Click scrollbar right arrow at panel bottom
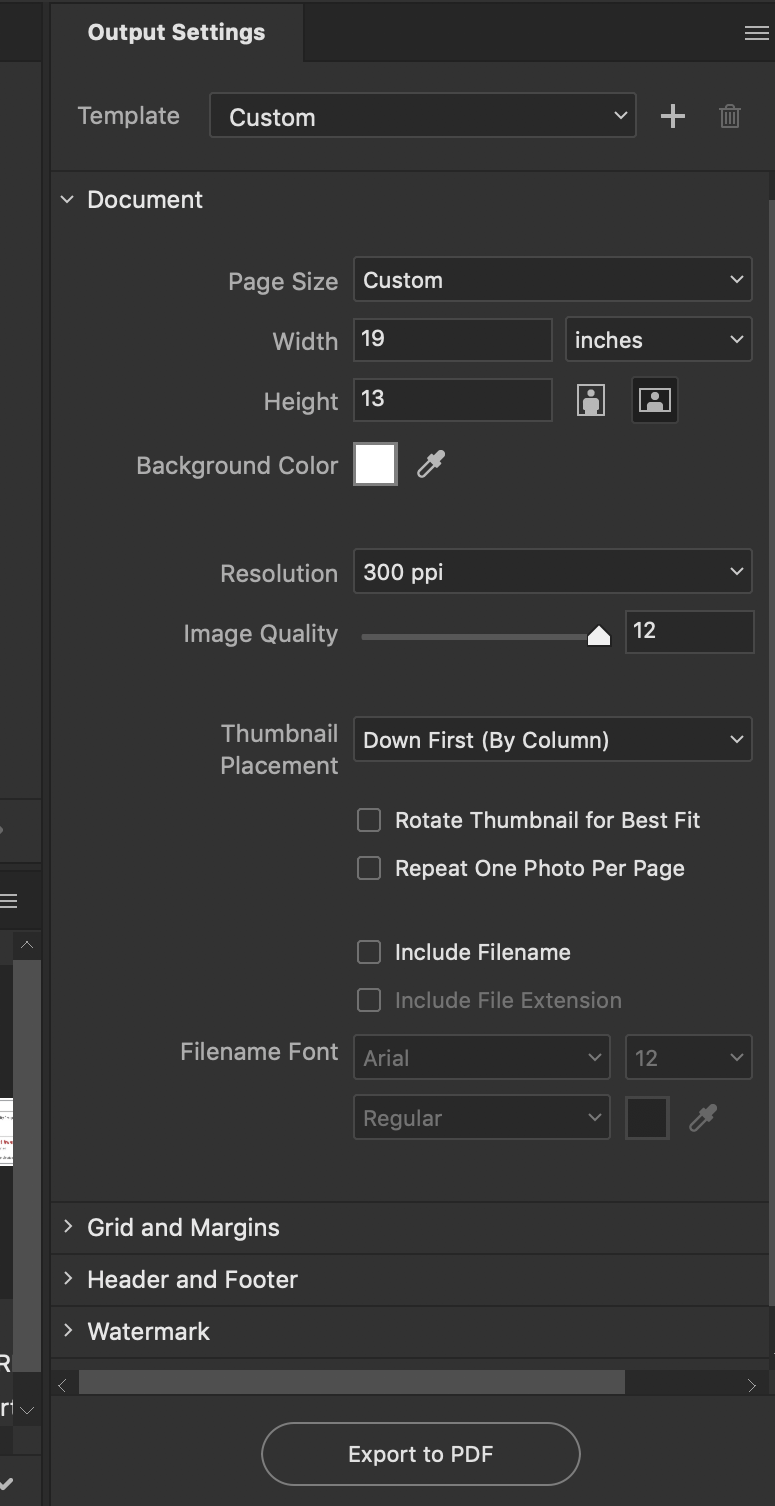Viewport: 775px width, 1506px height. [x=751, y=1385]
